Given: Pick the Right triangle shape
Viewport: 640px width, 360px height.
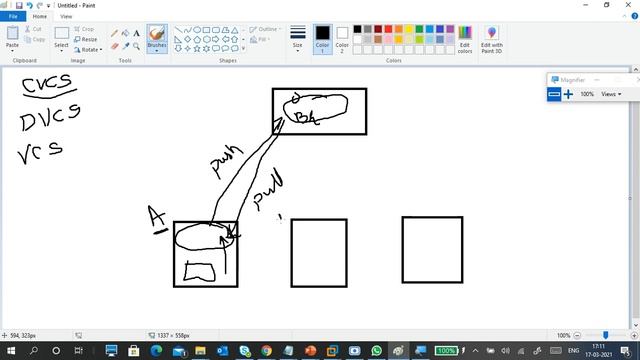Looking at the screenshot, I should tap(178, 40).
